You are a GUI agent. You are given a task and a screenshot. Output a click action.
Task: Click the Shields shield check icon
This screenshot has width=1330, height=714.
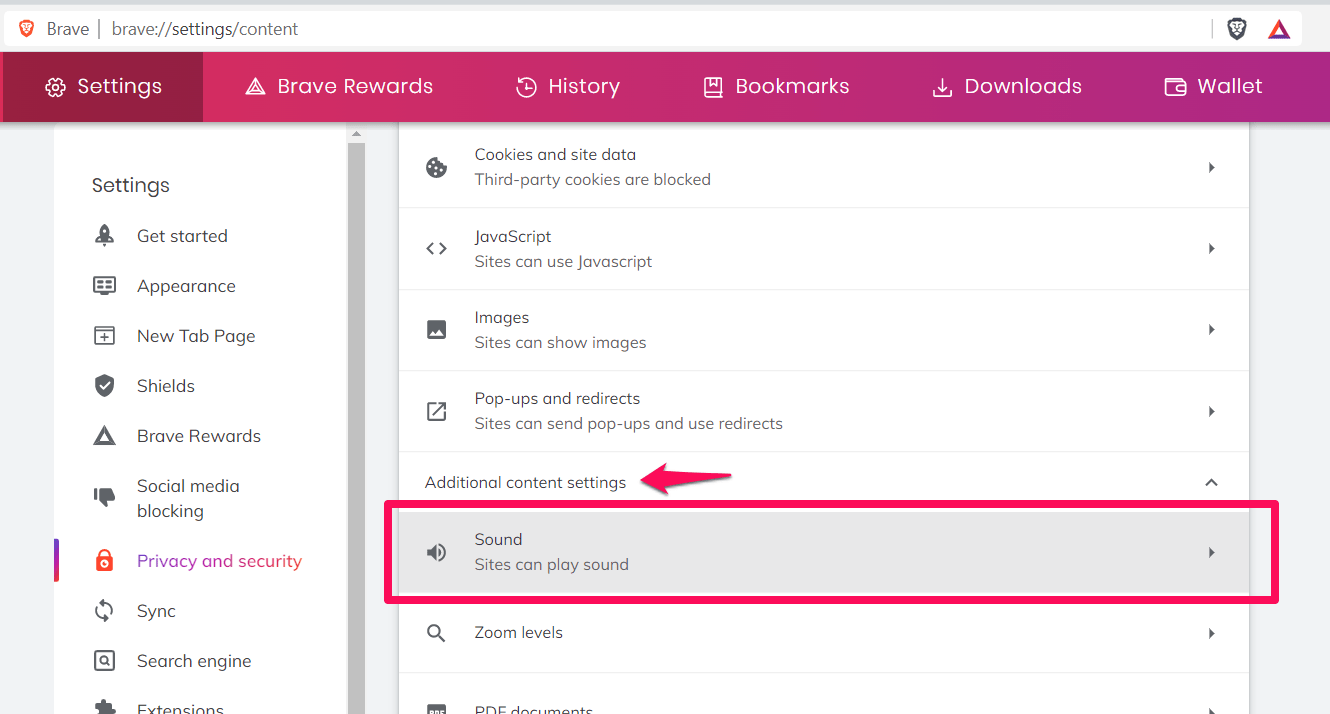[x=104, y=386]
